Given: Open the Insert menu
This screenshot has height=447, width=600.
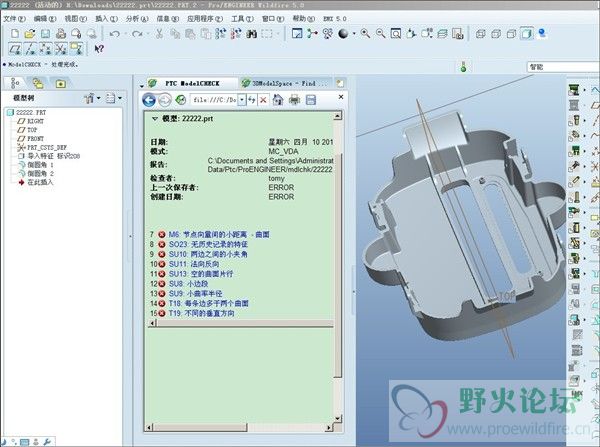Looking at the screenshot, I should coord(106,19).
